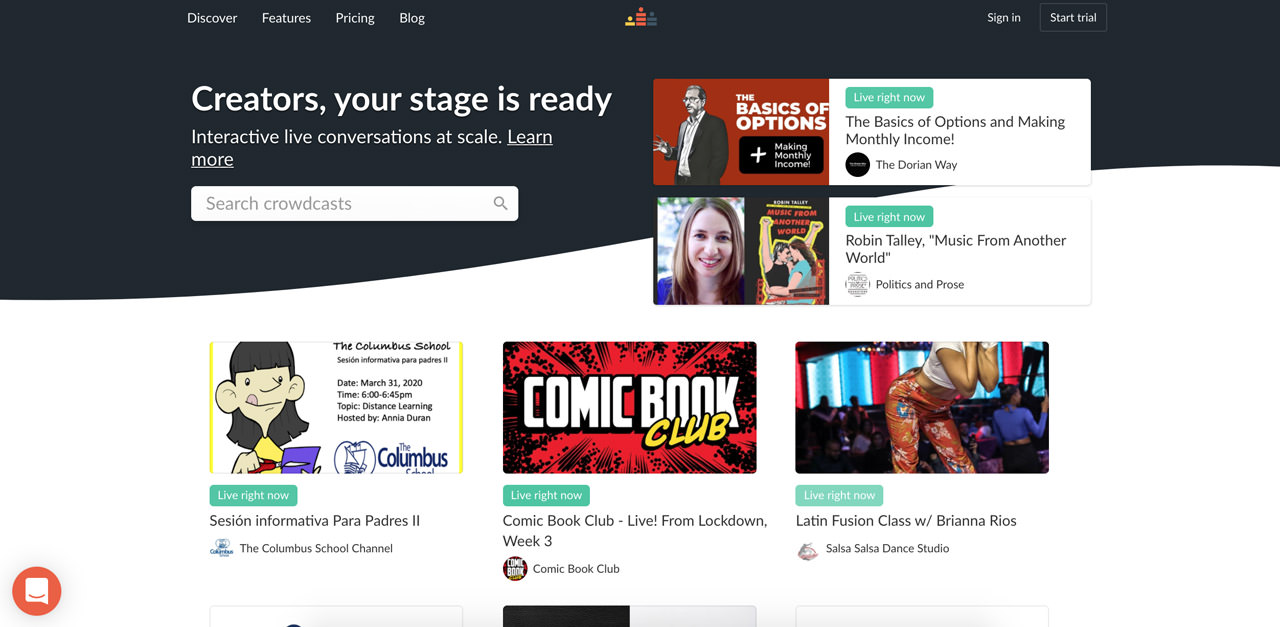Open the Blog link in the header
The height and width of the screenshot is (627, 1280).
coord(412,18)
